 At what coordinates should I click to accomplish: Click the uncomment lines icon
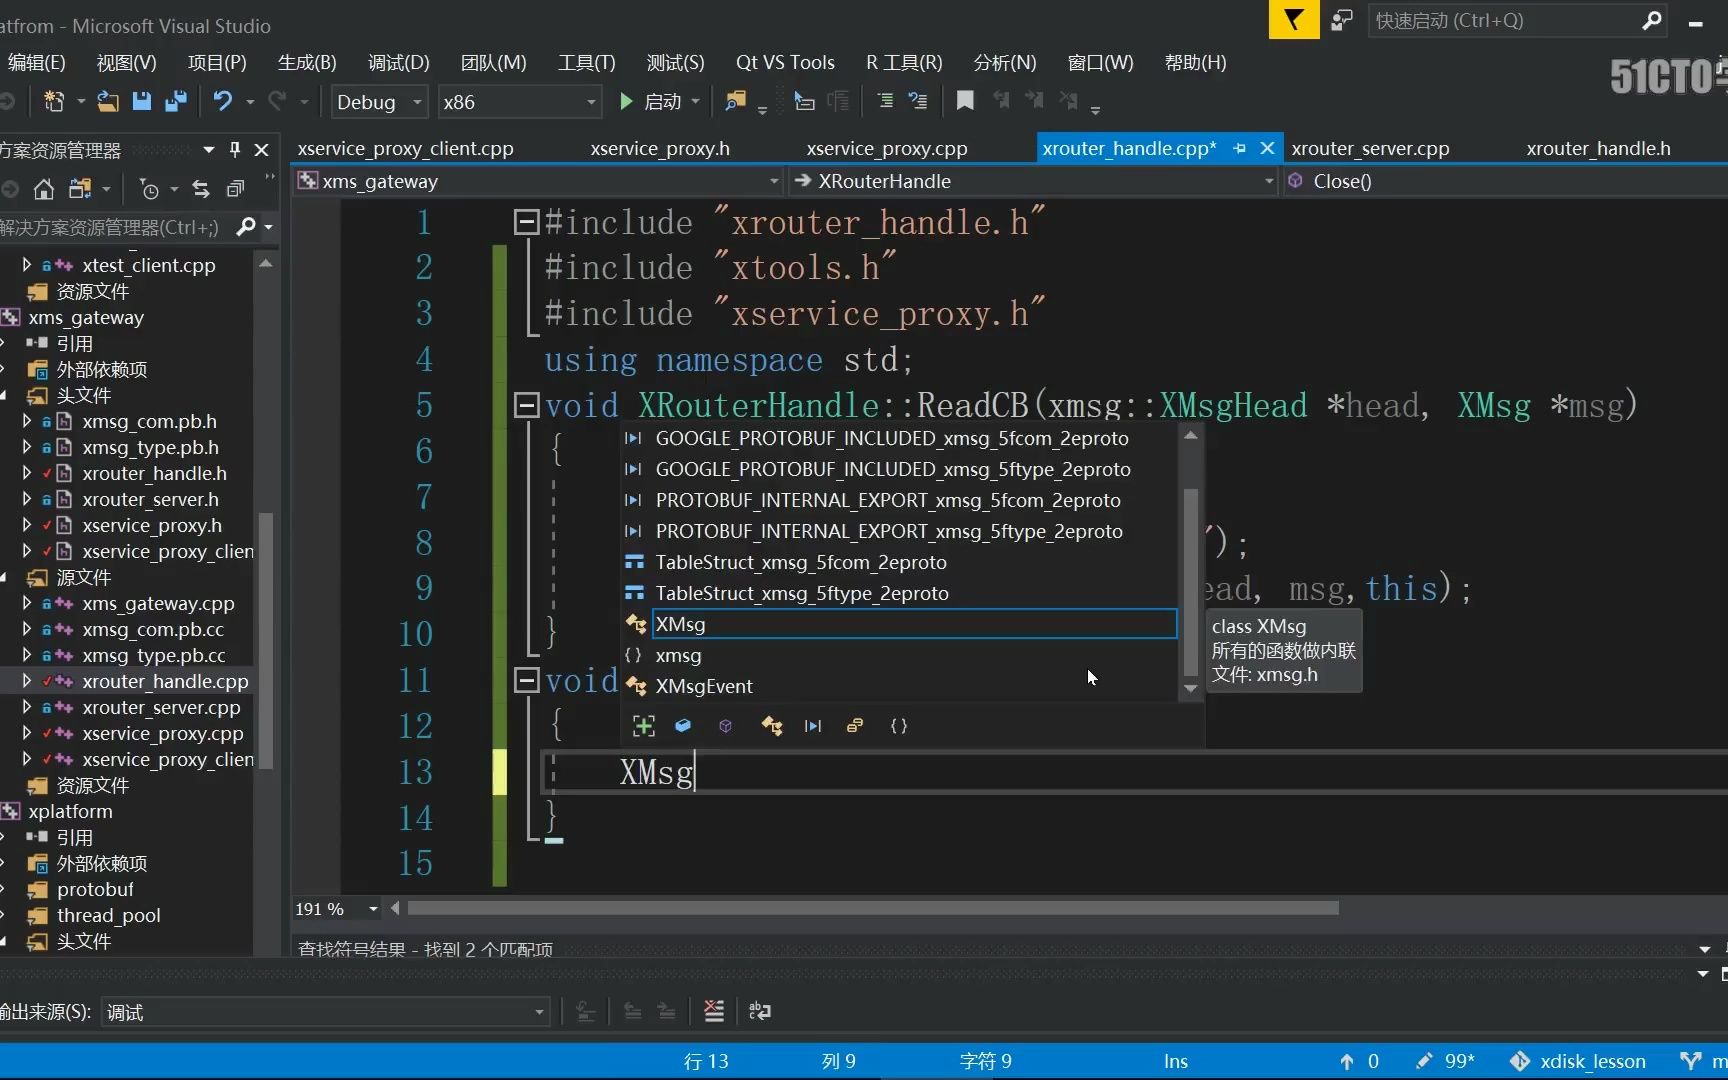[x=917, y=101]
